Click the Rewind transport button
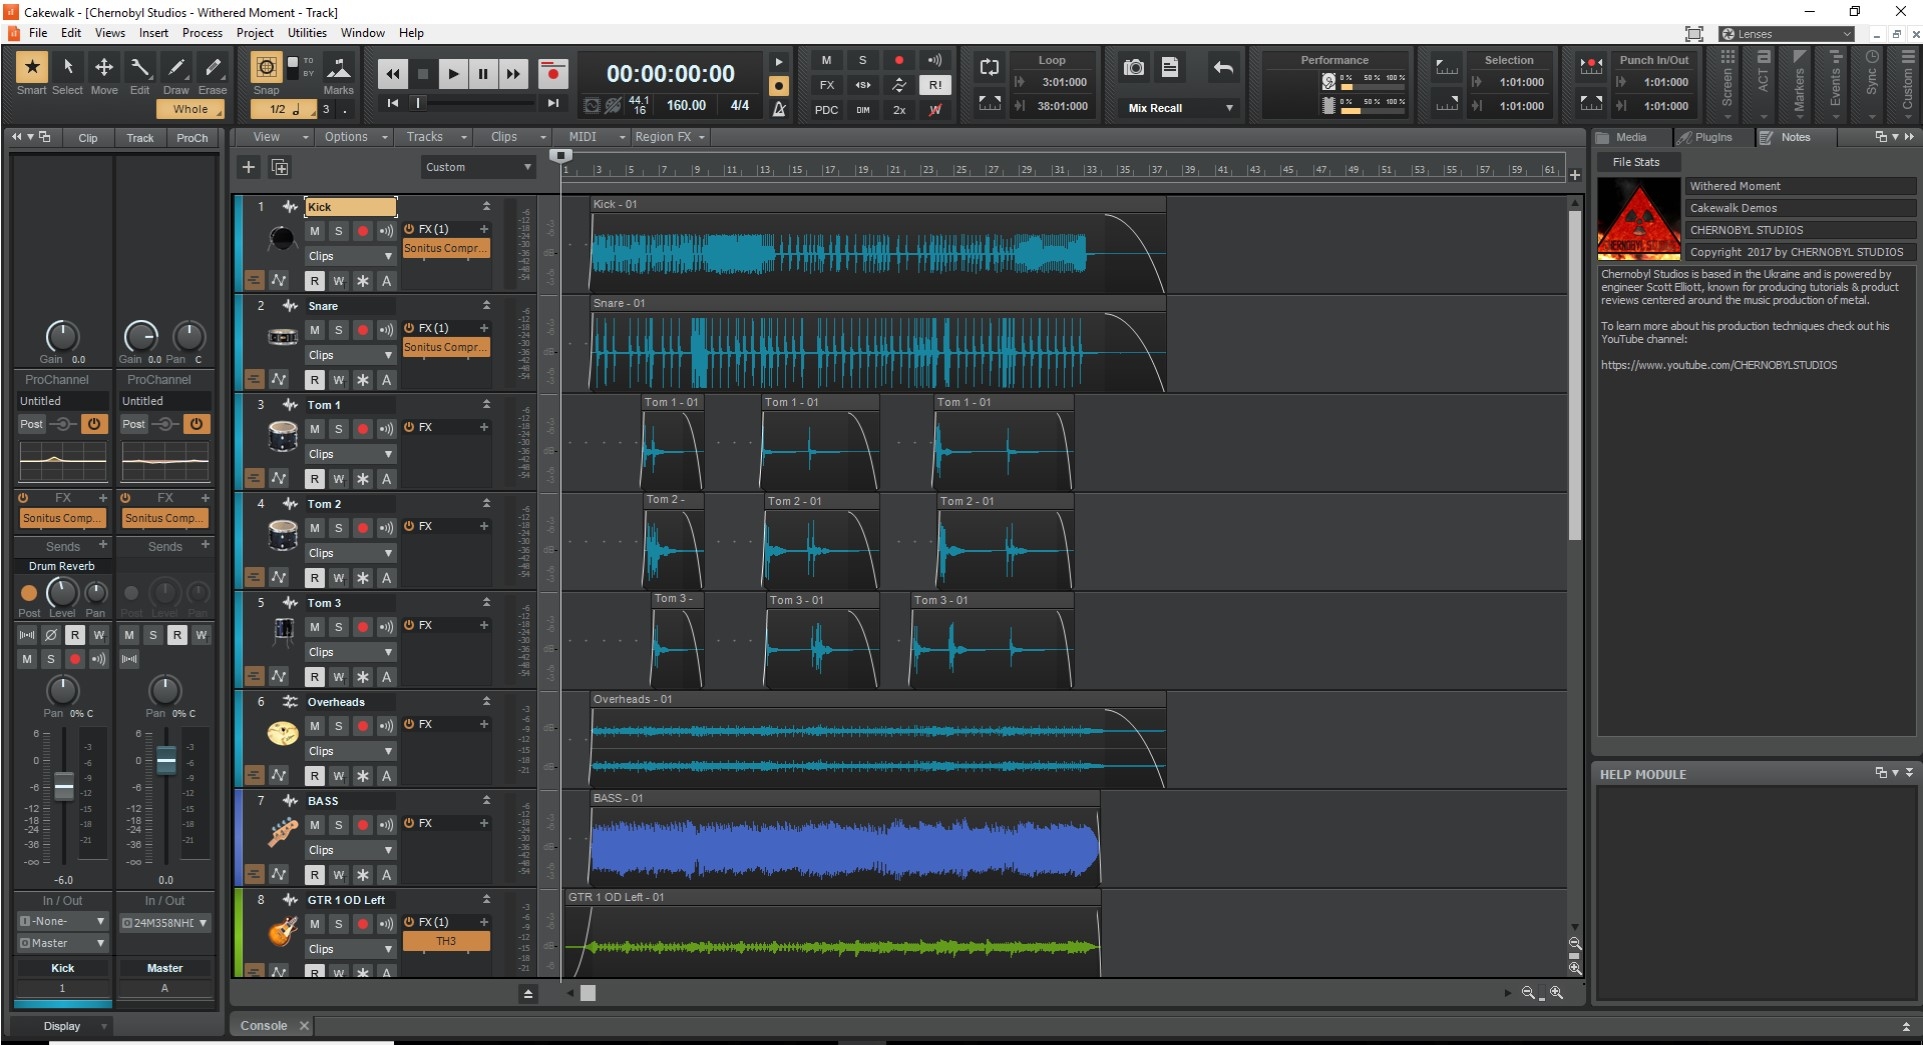1923x1045 pixels. click(393, 74)
